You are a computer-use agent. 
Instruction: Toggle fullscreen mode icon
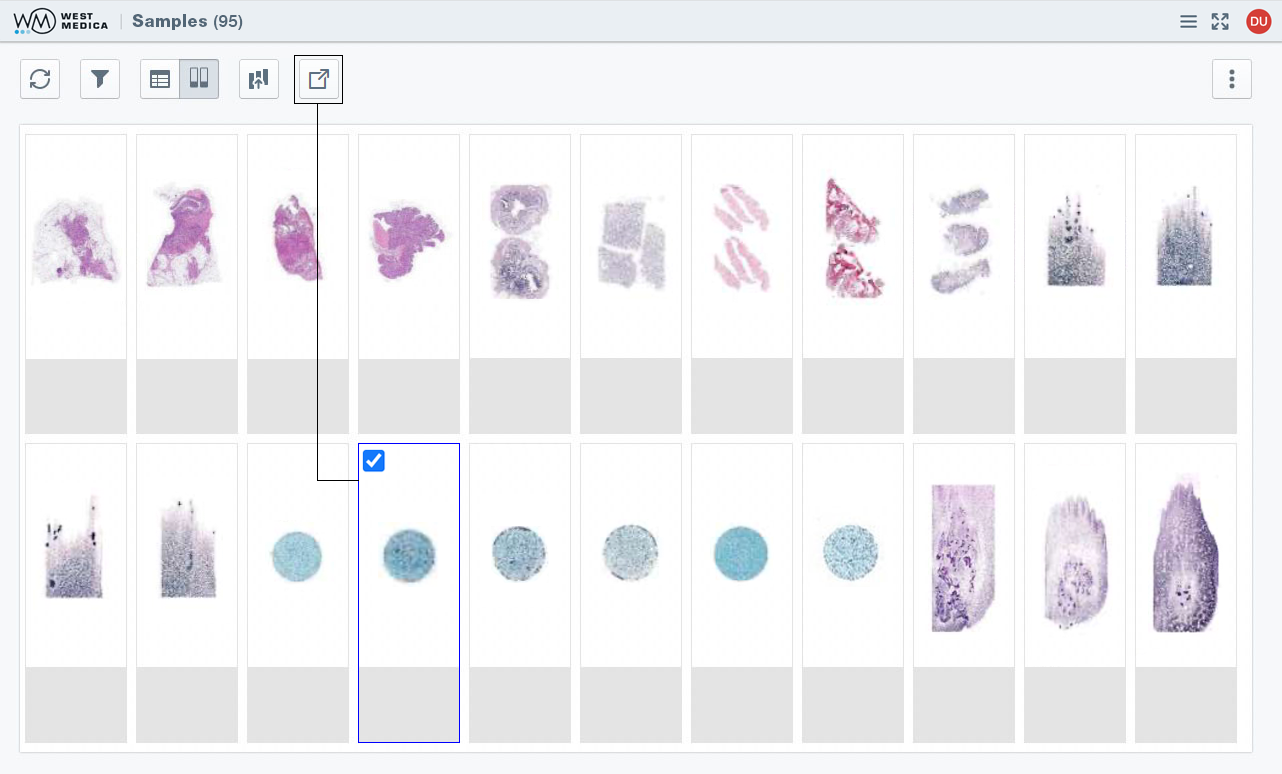click(1220, 21)
